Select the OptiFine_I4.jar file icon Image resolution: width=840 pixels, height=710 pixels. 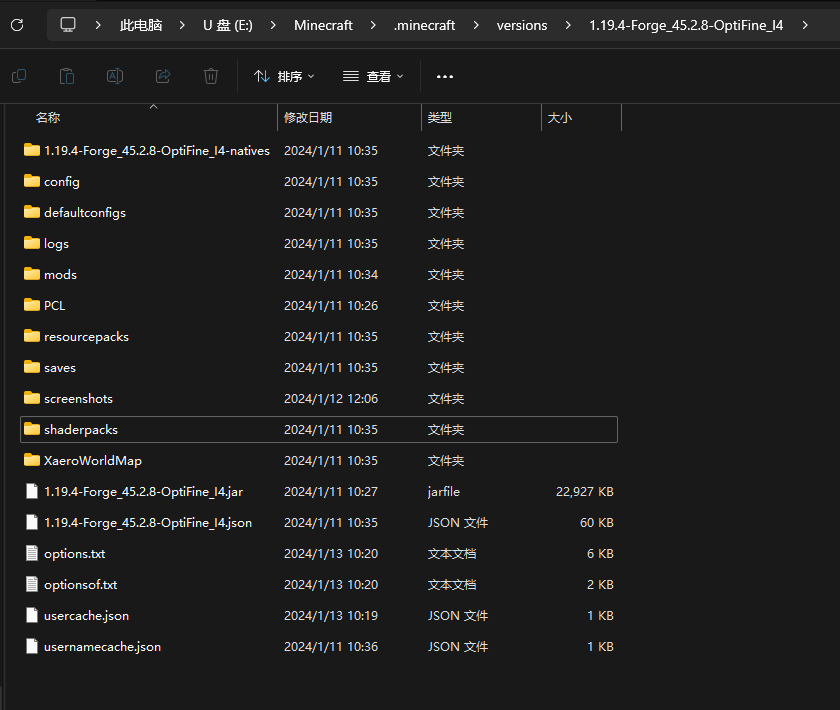pyautogui.click(x=32, y=491)
